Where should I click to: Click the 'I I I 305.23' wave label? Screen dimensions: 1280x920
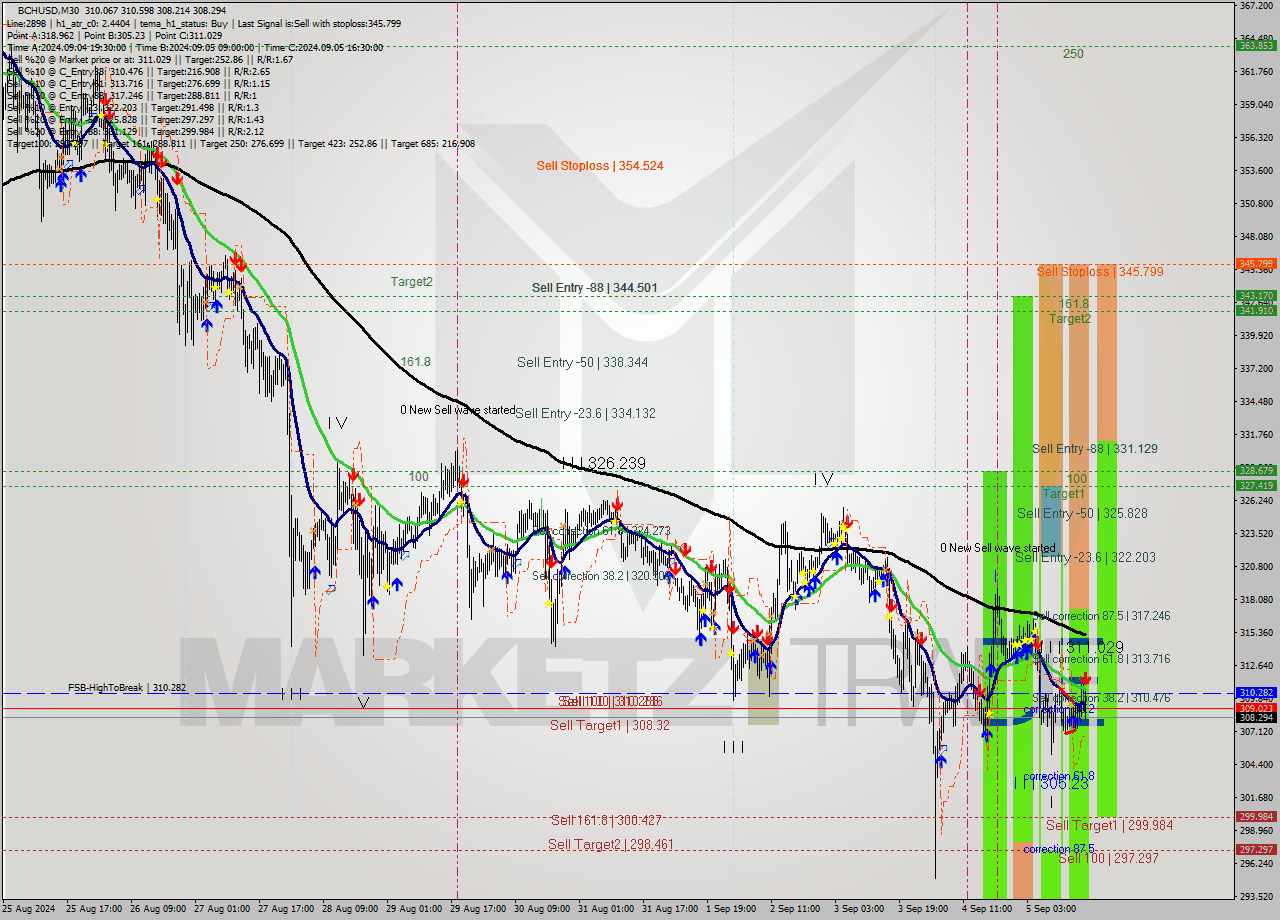click(1051, 784)
